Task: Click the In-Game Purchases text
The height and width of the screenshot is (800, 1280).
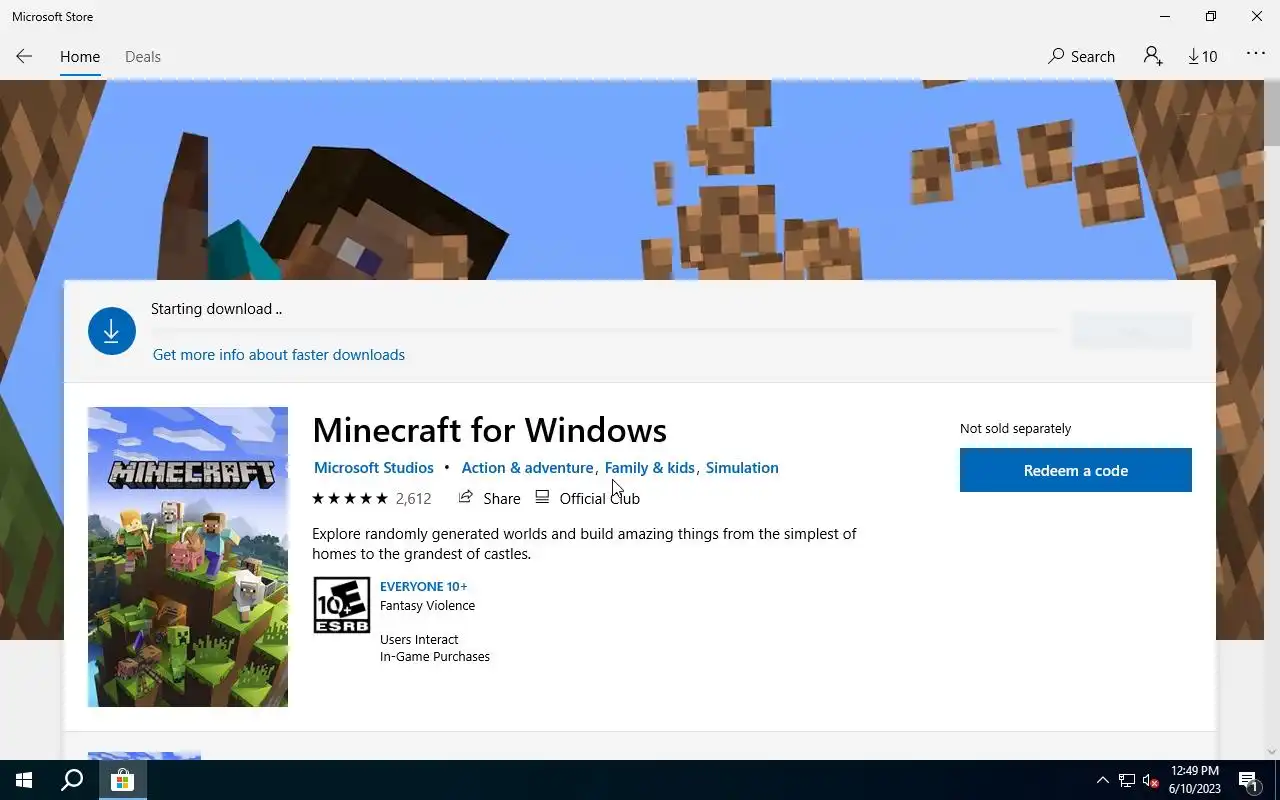Action: (435, 657)
